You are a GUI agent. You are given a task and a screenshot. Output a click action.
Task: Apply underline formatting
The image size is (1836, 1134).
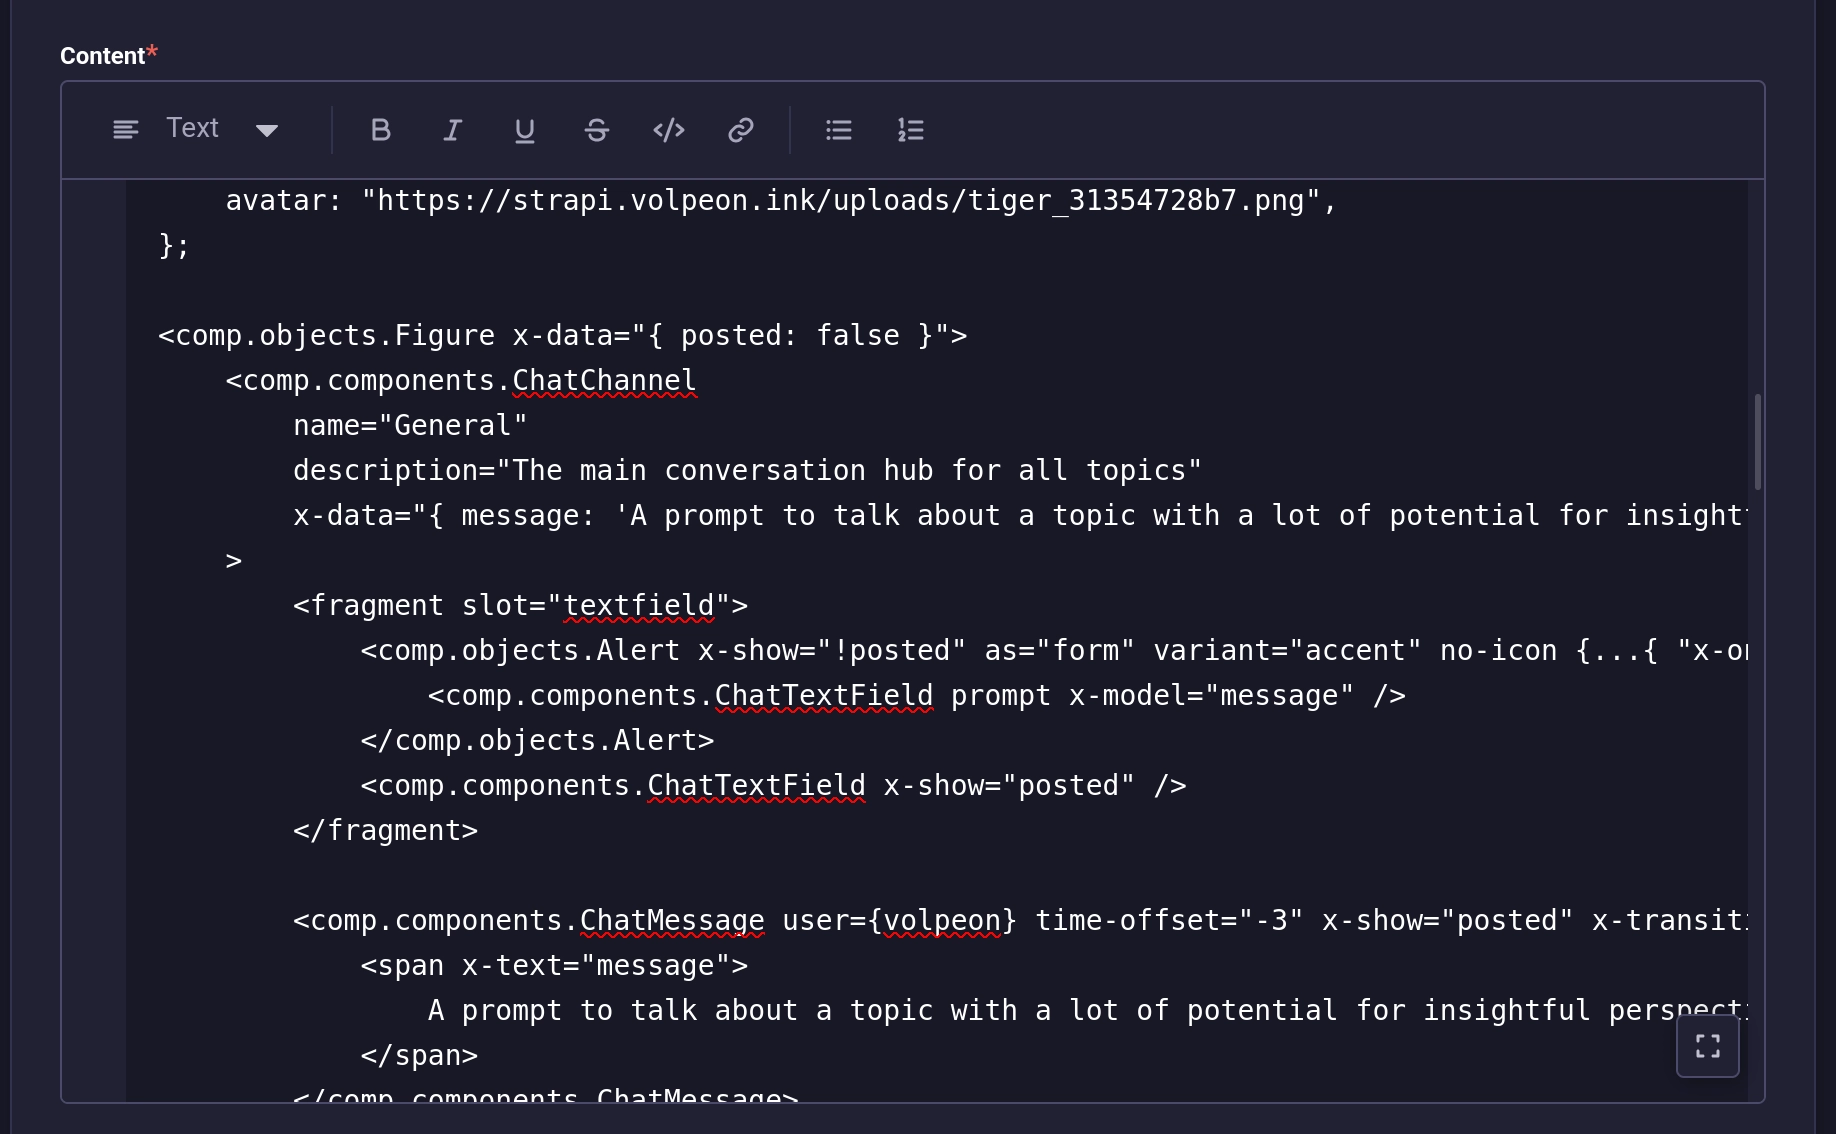pos(524,130)
